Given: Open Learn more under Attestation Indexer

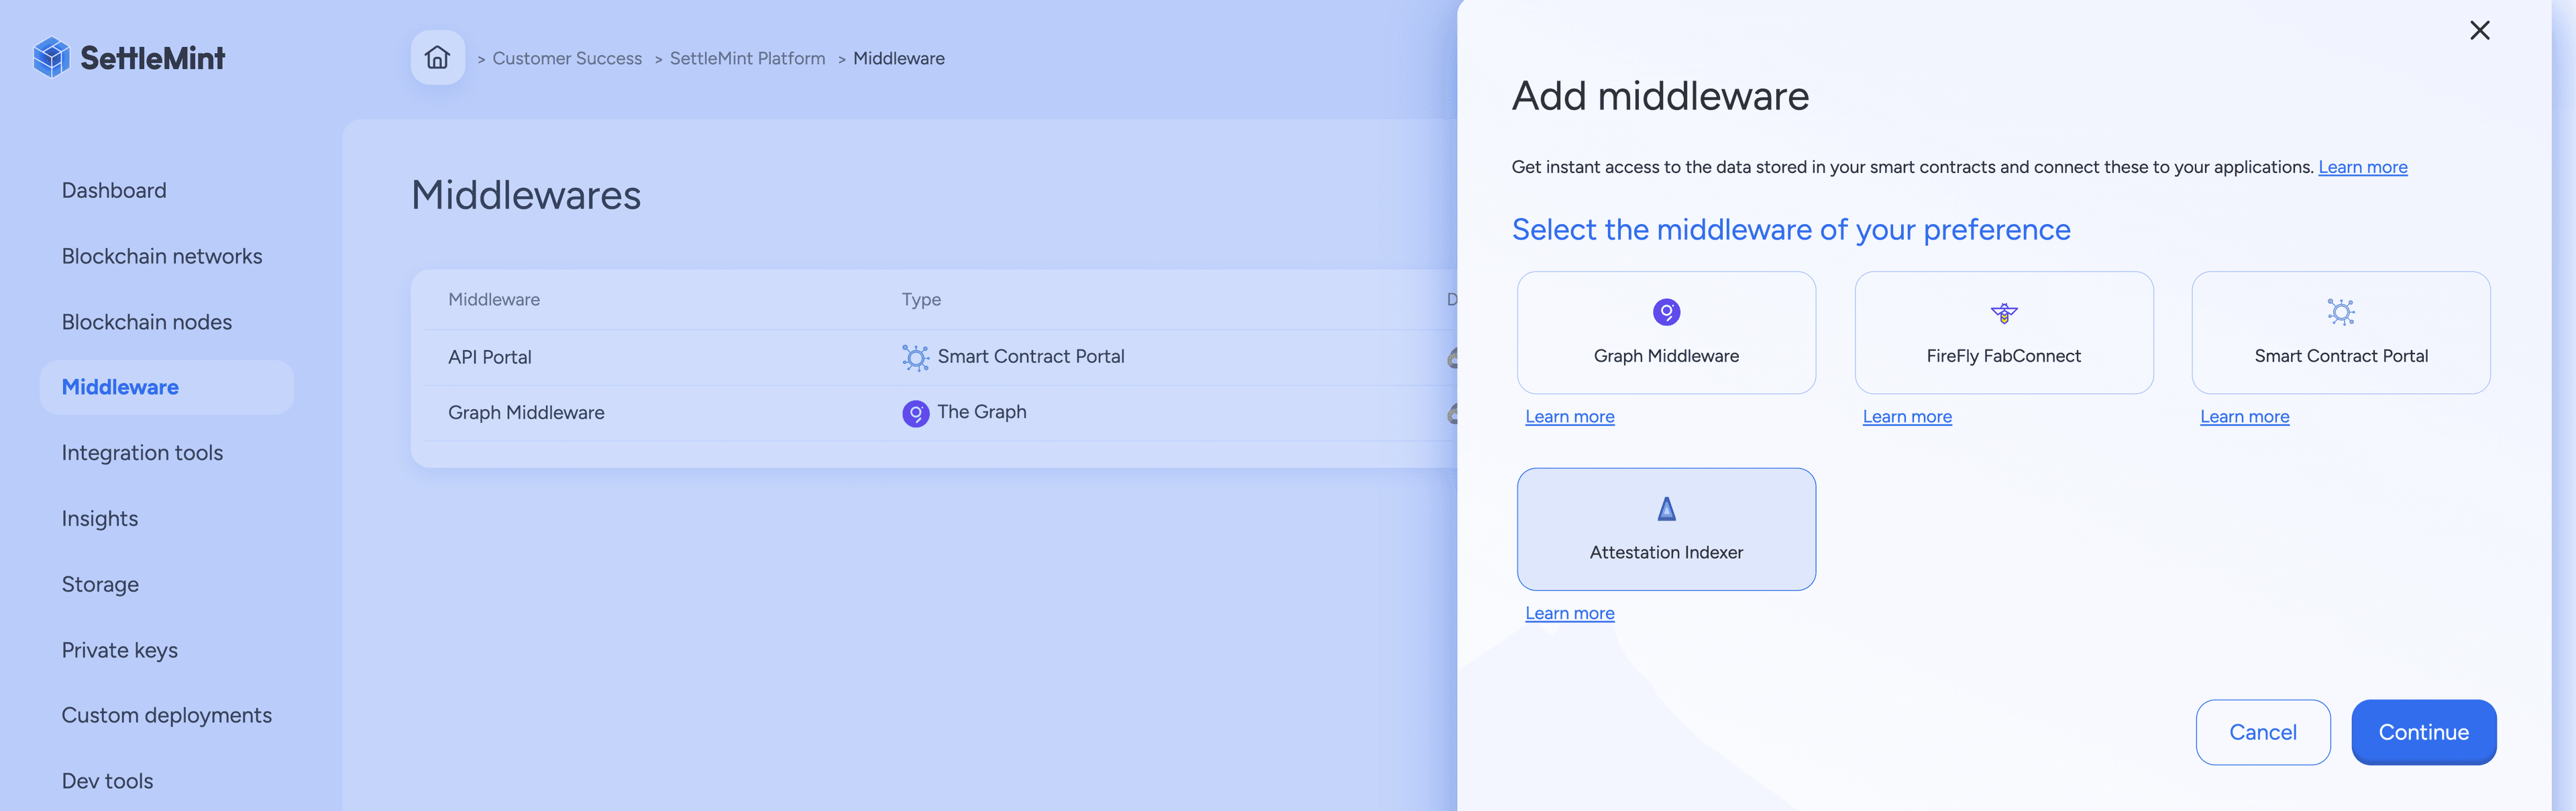Looking at the screenshot, I should 1569,613.
